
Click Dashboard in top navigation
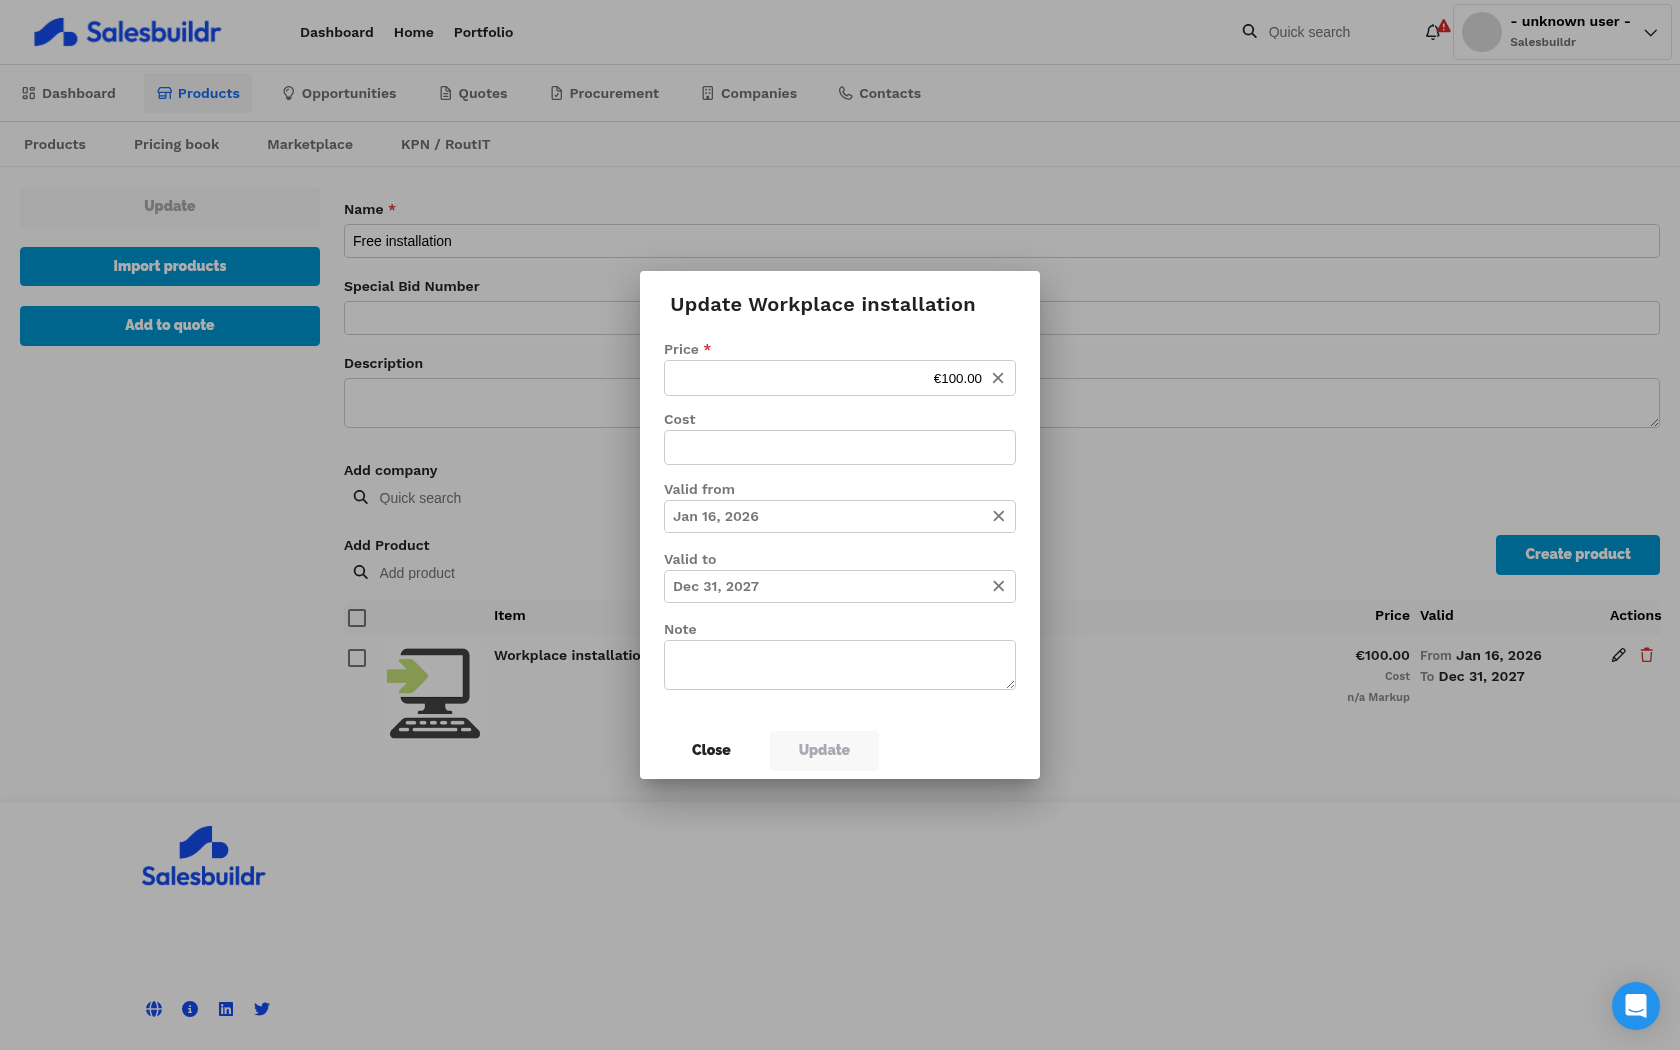click(337, 32)
